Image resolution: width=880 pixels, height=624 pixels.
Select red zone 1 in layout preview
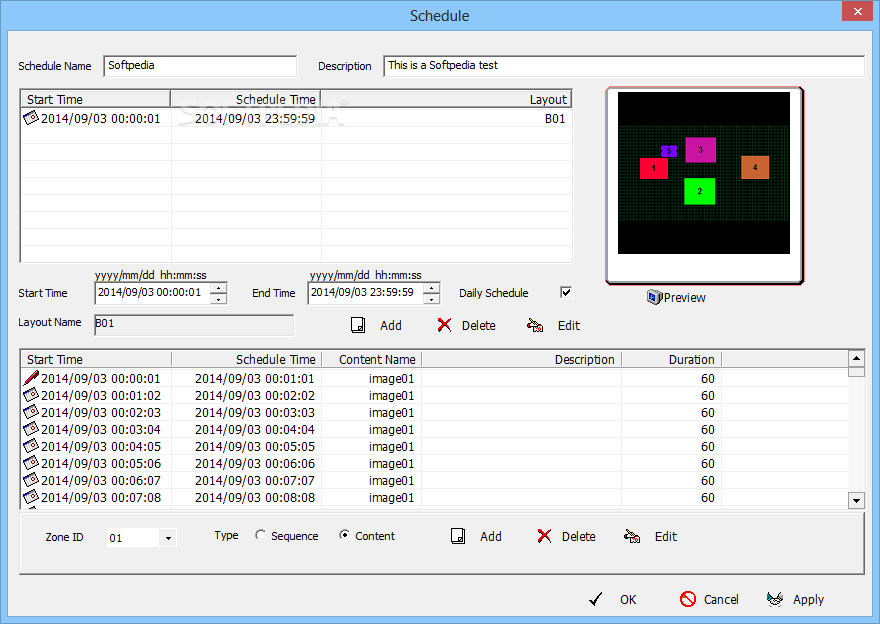click(x=654, y=168)
